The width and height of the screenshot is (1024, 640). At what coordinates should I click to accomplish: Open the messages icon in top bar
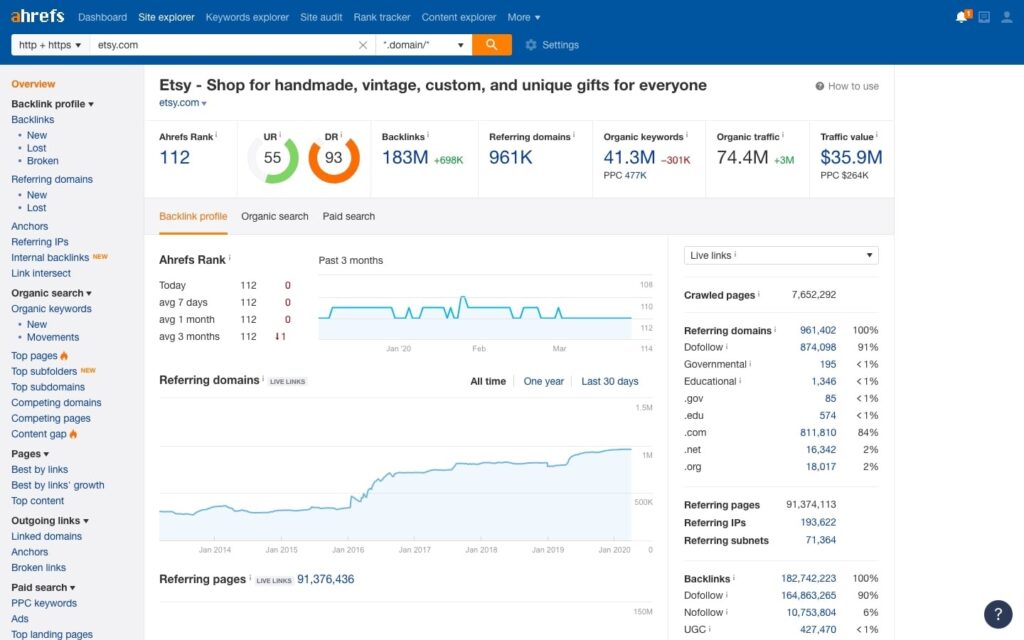(984, 17)
